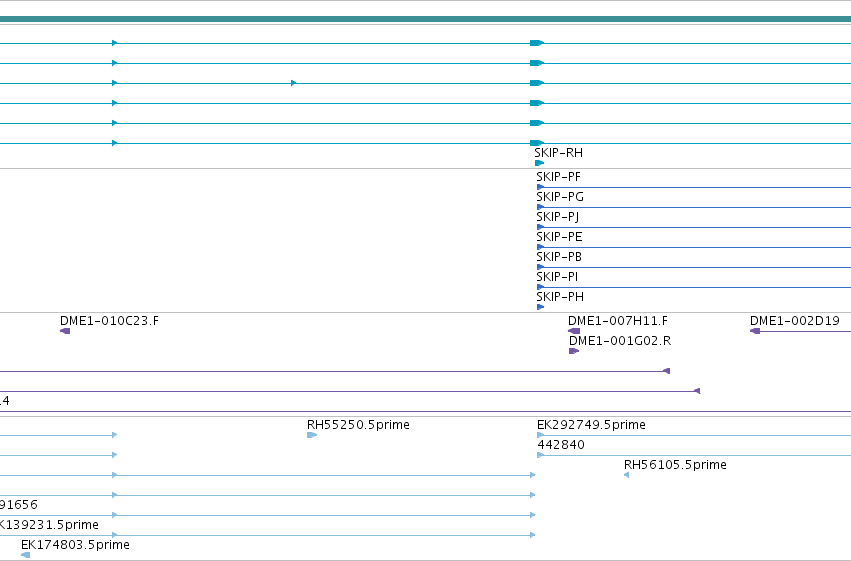This screenshot has height=561, width=851.
Task: Select the RH56105.5prime EST label
Action: [x=675, y=465]
